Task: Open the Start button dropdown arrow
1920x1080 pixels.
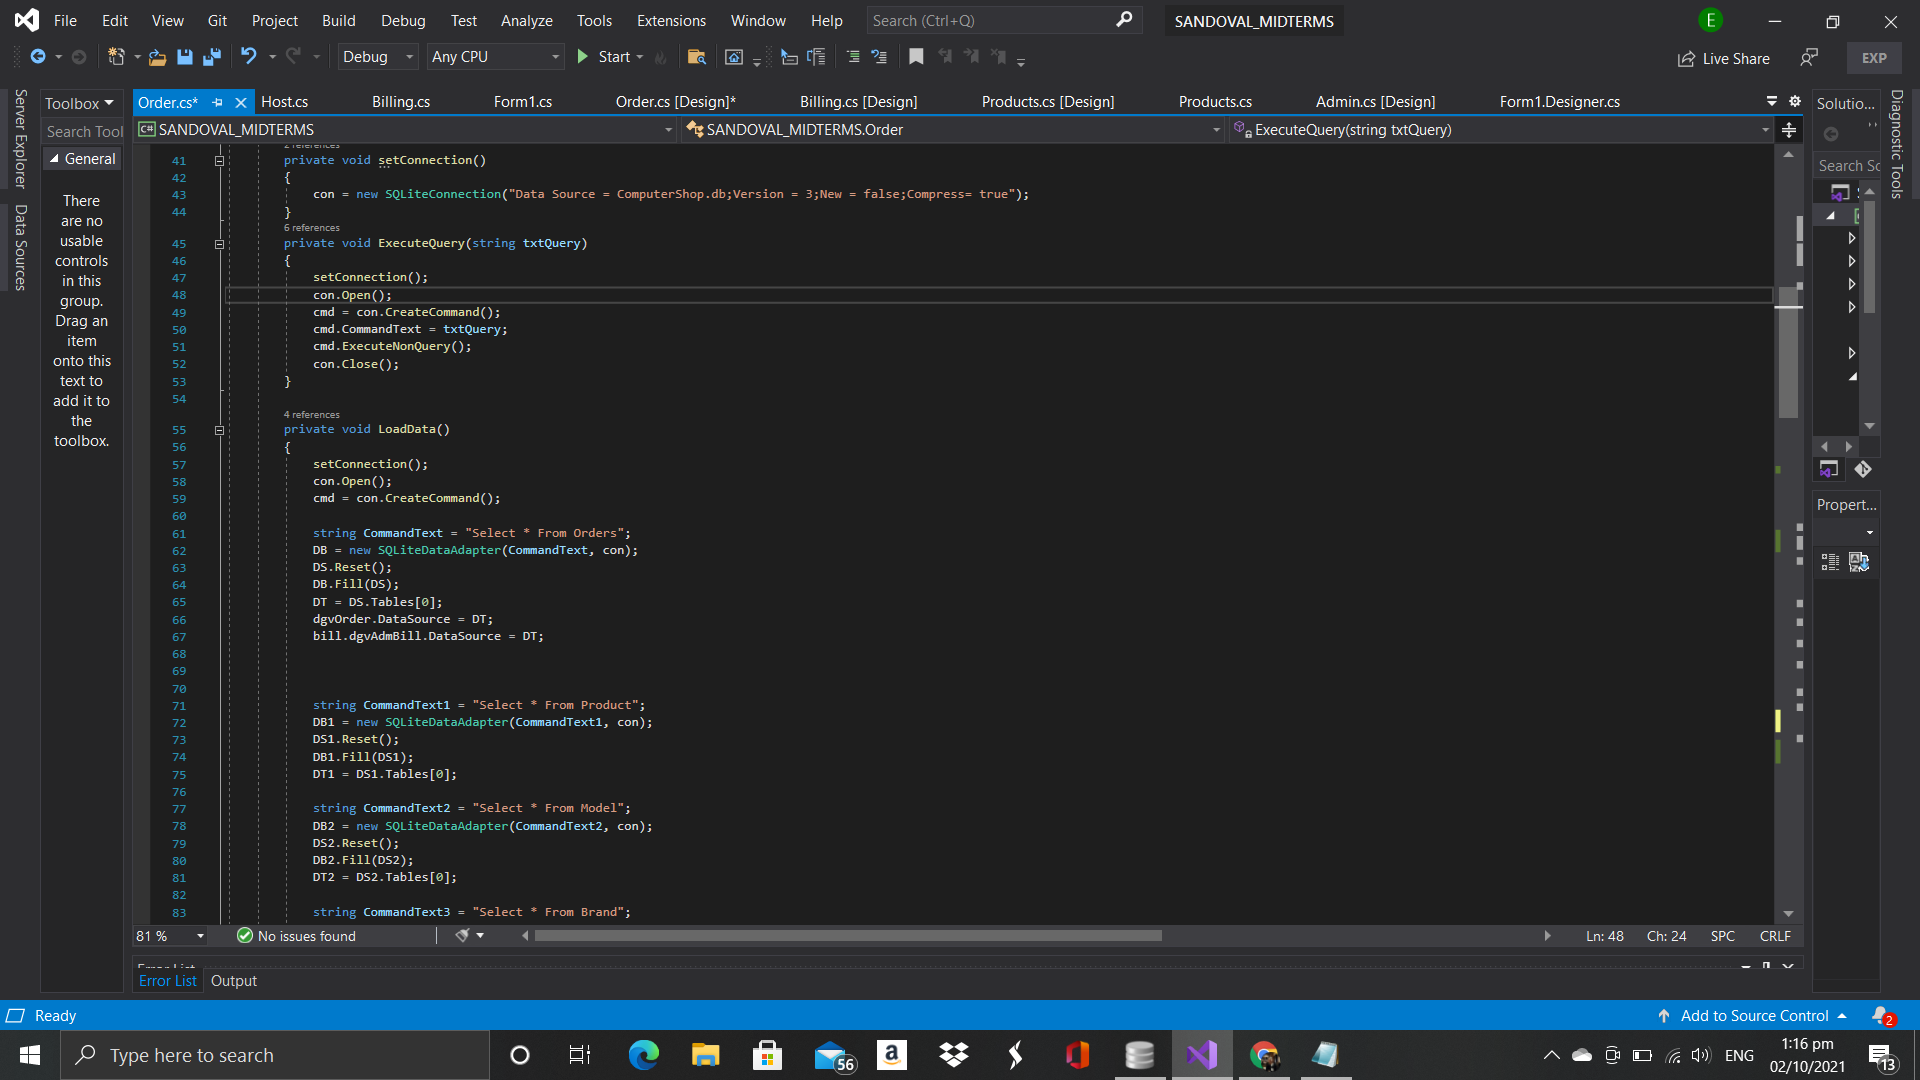Action: (640, 57)
